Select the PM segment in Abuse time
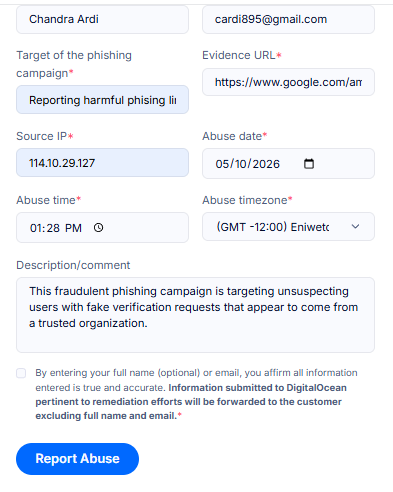This screenshot has width=393, height=492. (x=73, y=228)
